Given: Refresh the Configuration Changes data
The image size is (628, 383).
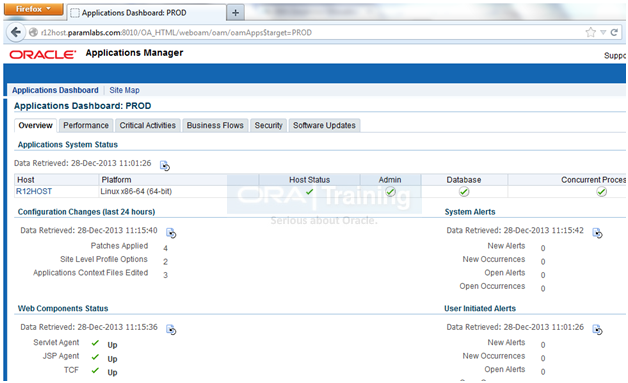Looking at the screenshot, I should tap(171, 233).
